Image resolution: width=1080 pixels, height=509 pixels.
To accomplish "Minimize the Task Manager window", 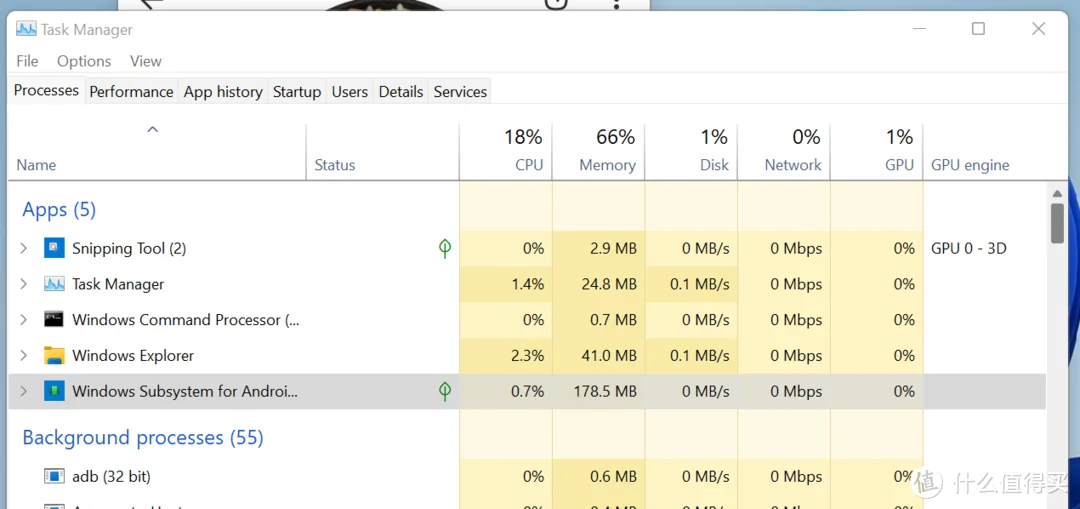I will click(920, 29).
